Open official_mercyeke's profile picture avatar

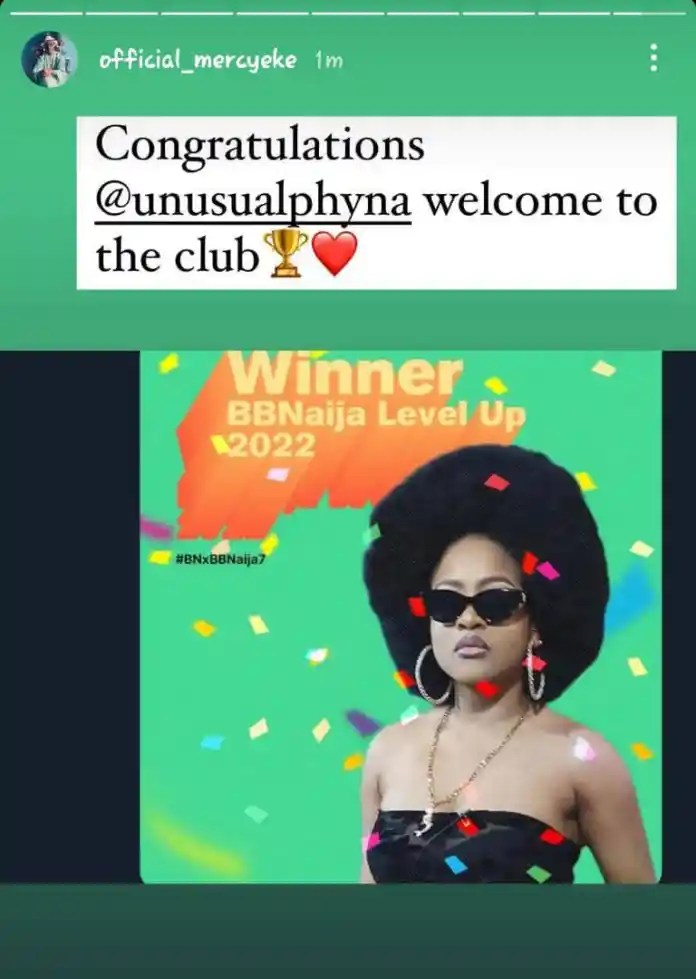point(49,59)
